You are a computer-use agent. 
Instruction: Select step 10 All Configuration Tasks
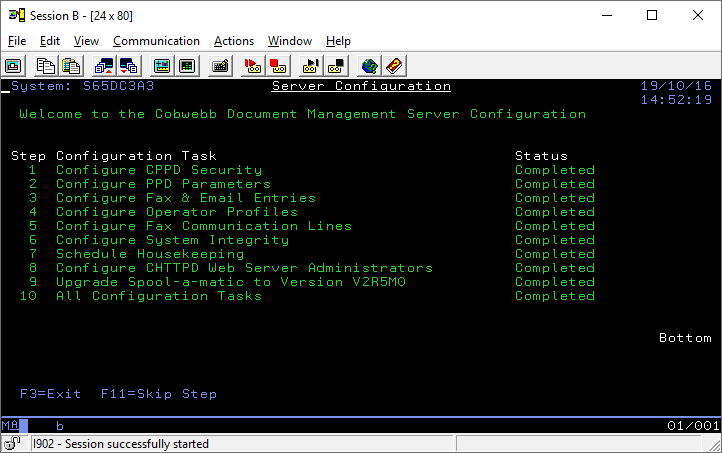coord(159,296)
